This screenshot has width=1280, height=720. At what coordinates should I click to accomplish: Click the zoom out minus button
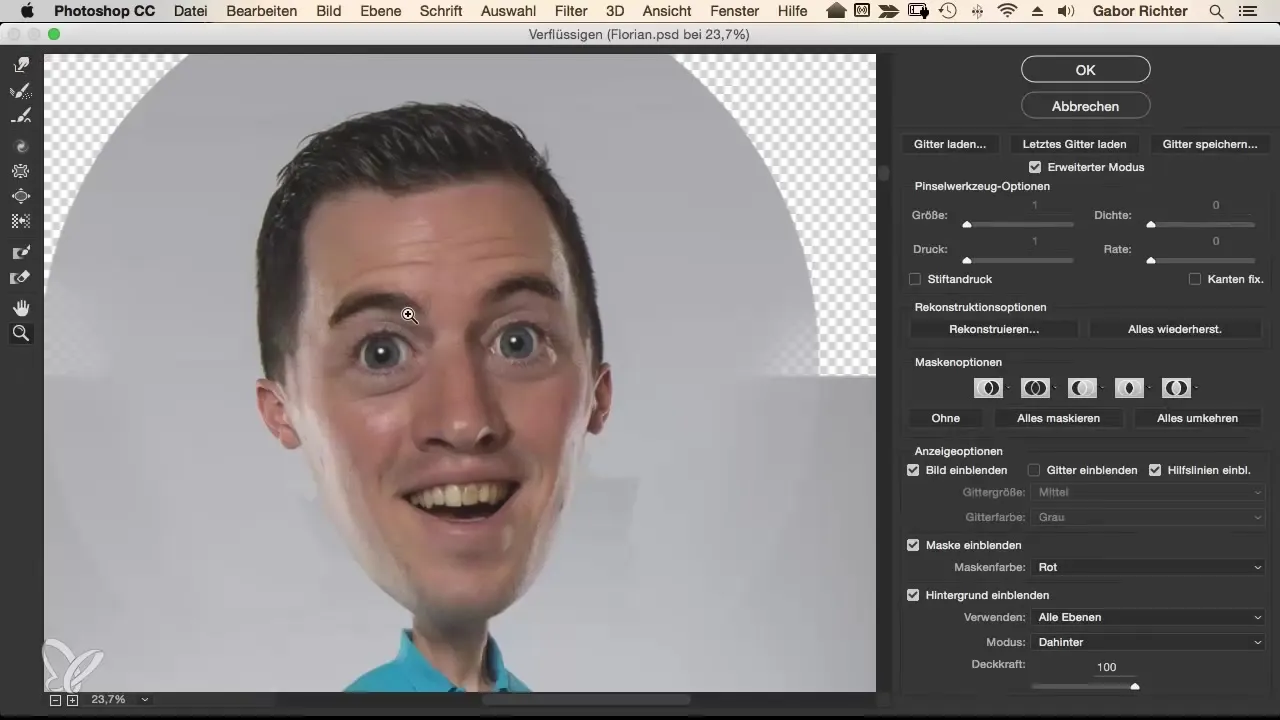[56, 700]
